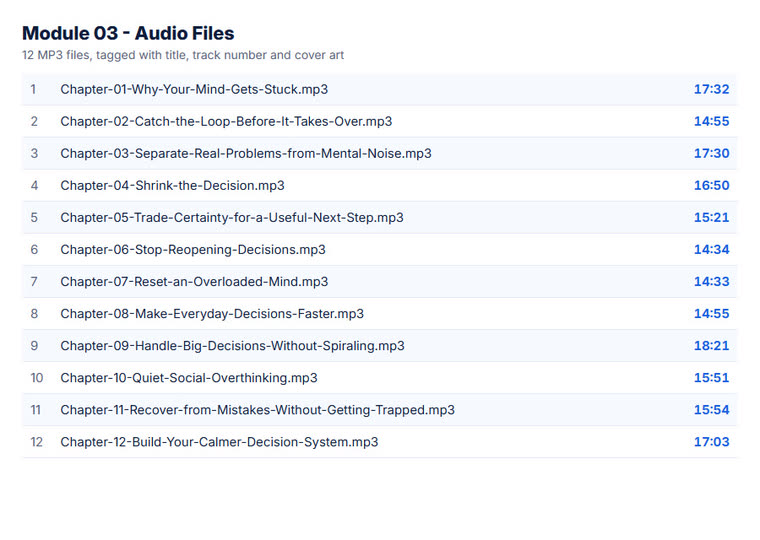The image size is (760, 540).
Task: Click the 15:54 duration value
Action: 711,410
